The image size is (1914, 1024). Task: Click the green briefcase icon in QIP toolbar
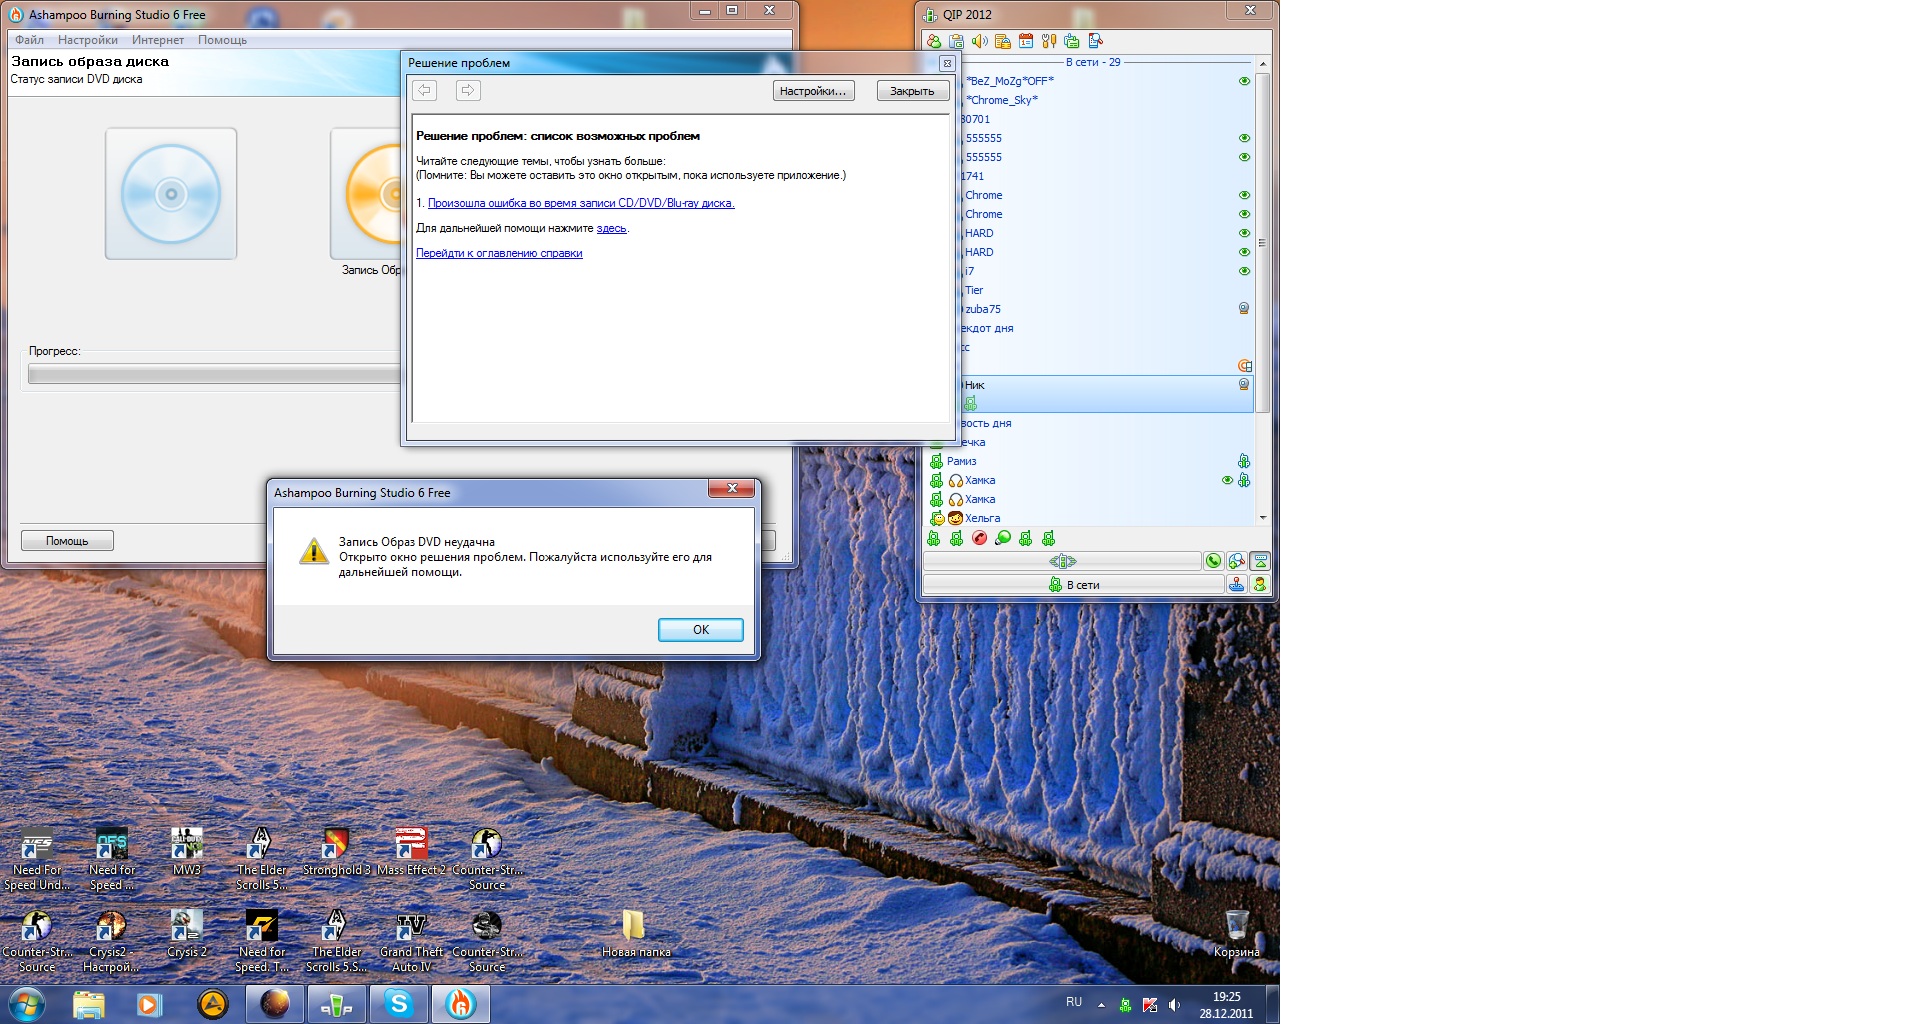(x=1071, y=41)
